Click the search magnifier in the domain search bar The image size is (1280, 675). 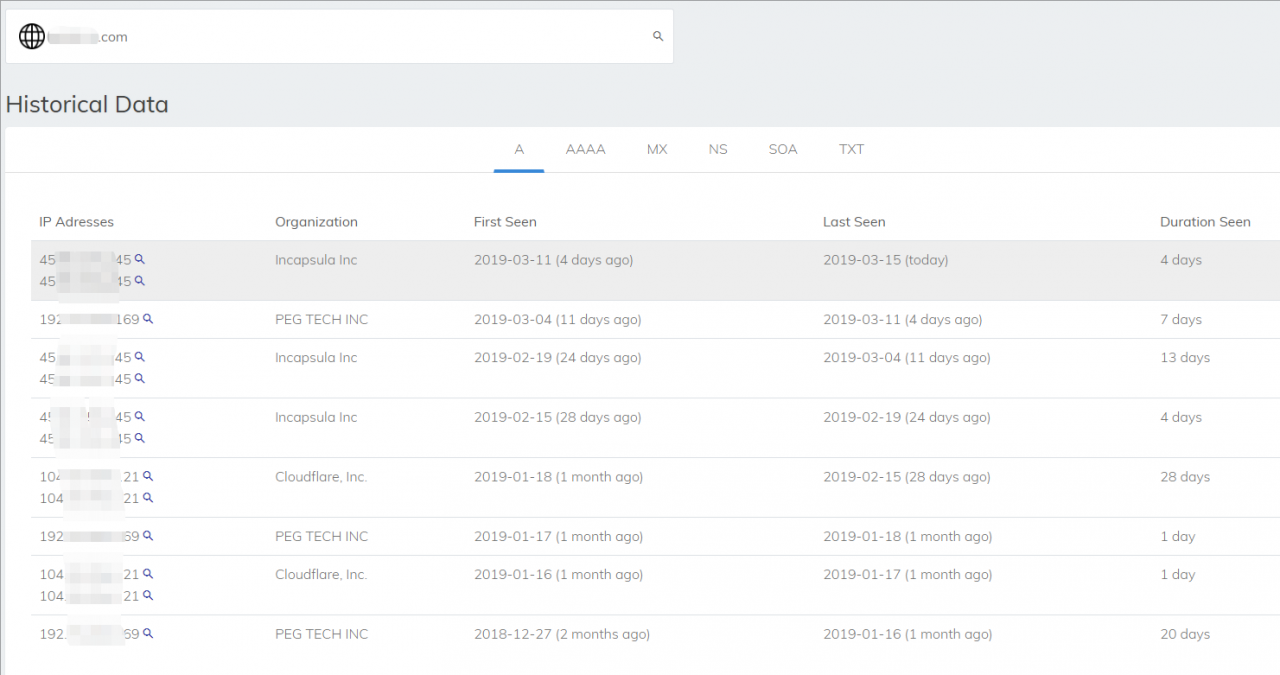(658, 36)
